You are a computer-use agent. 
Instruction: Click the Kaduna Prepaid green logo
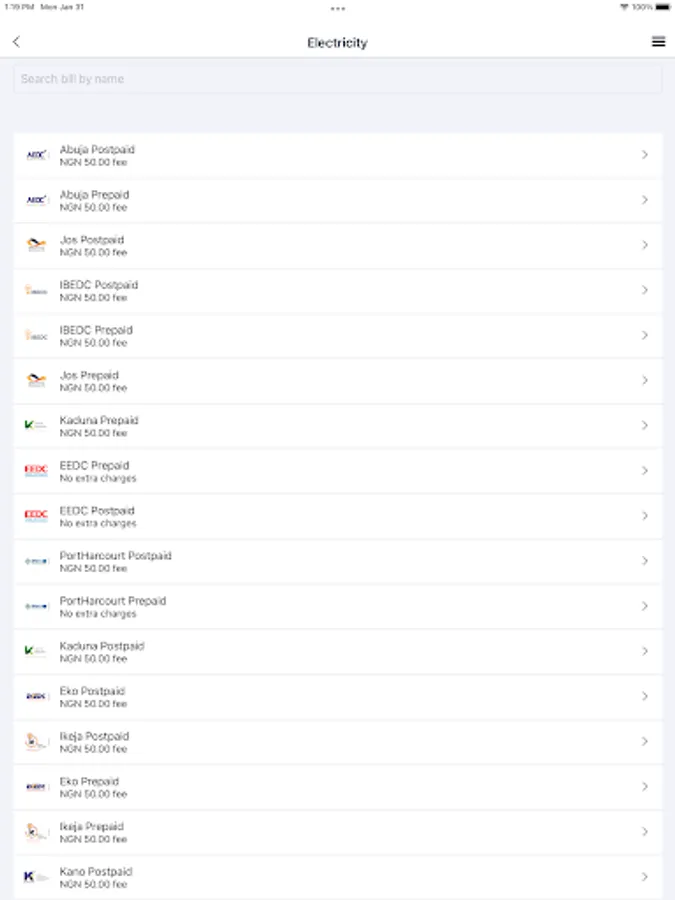tap(36, 425)
